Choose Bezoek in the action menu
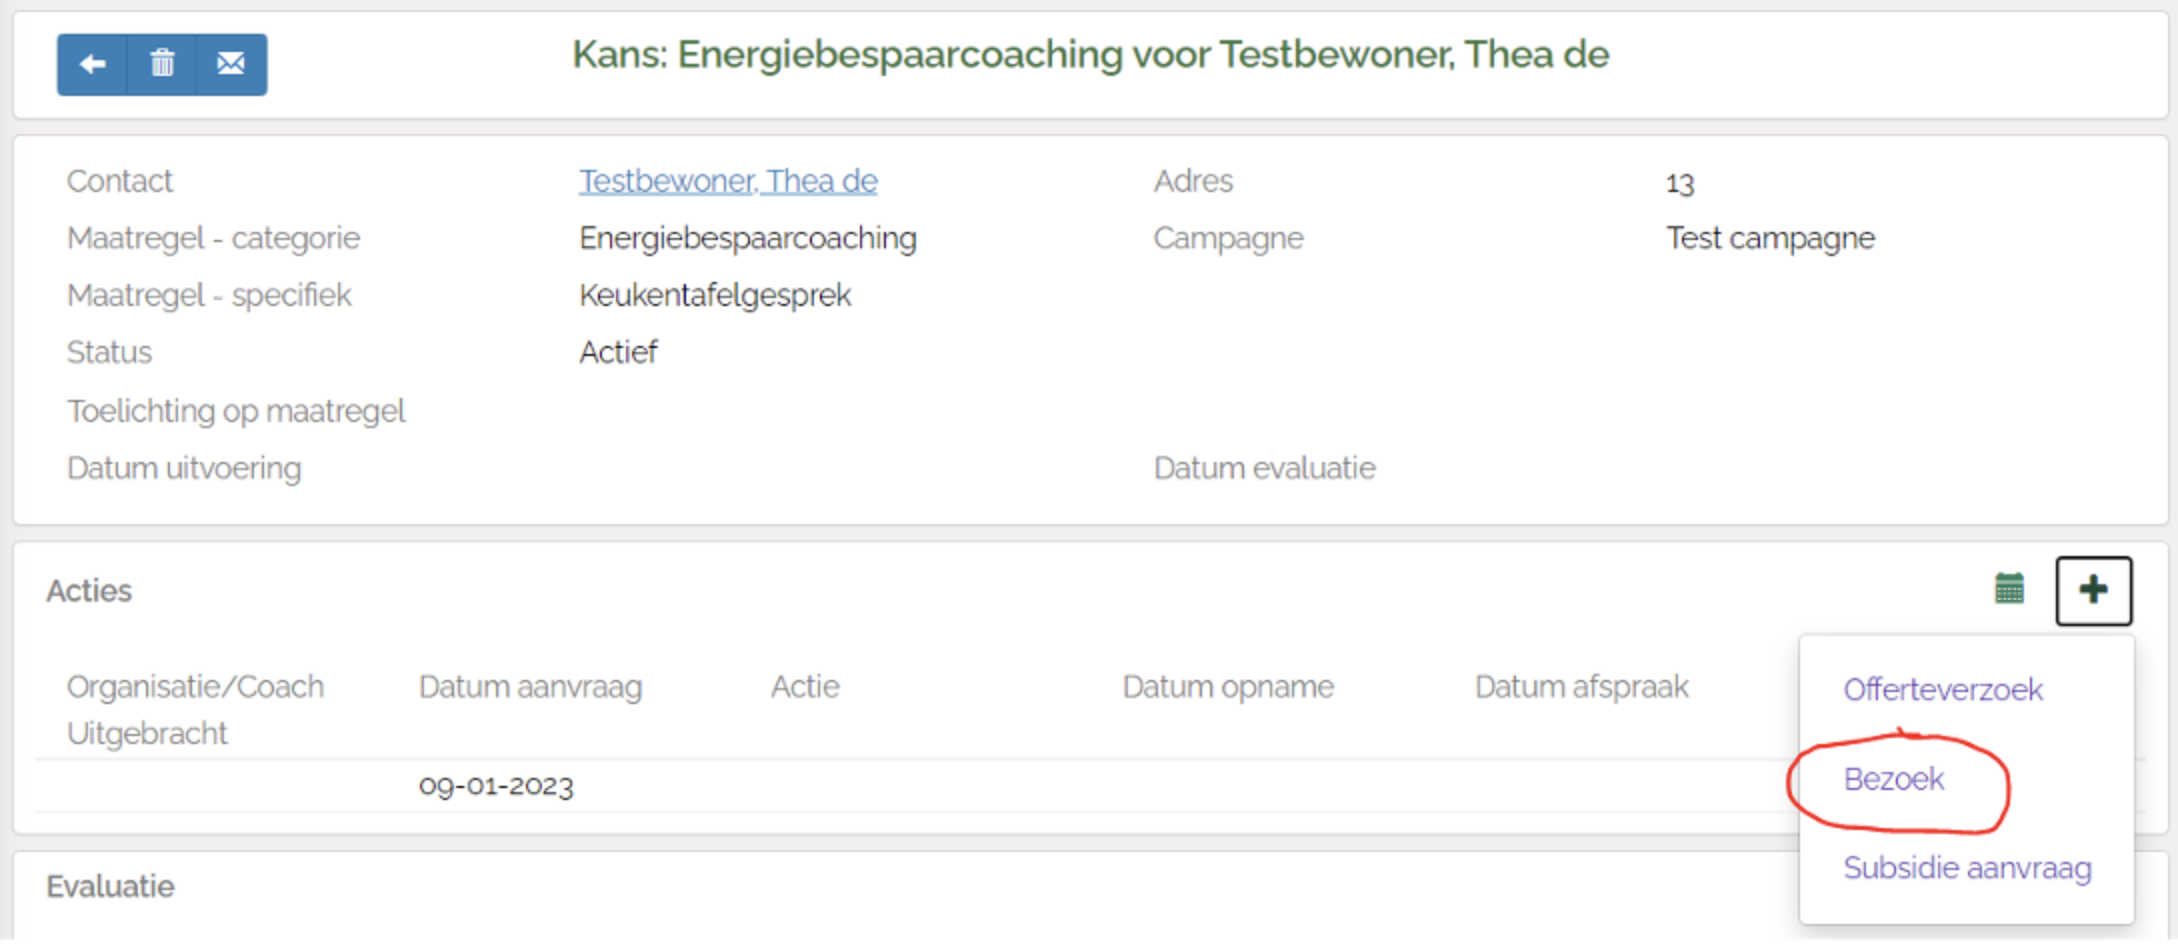This screenshot has width=2178, height=944. click(1893, 779)
